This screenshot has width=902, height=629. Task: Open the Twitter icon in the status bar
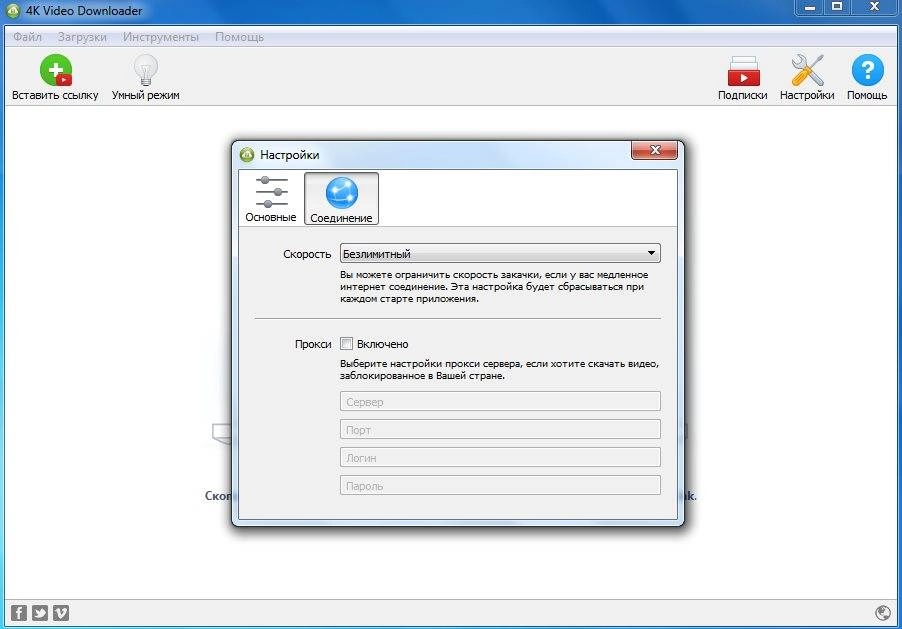point(40,613)
